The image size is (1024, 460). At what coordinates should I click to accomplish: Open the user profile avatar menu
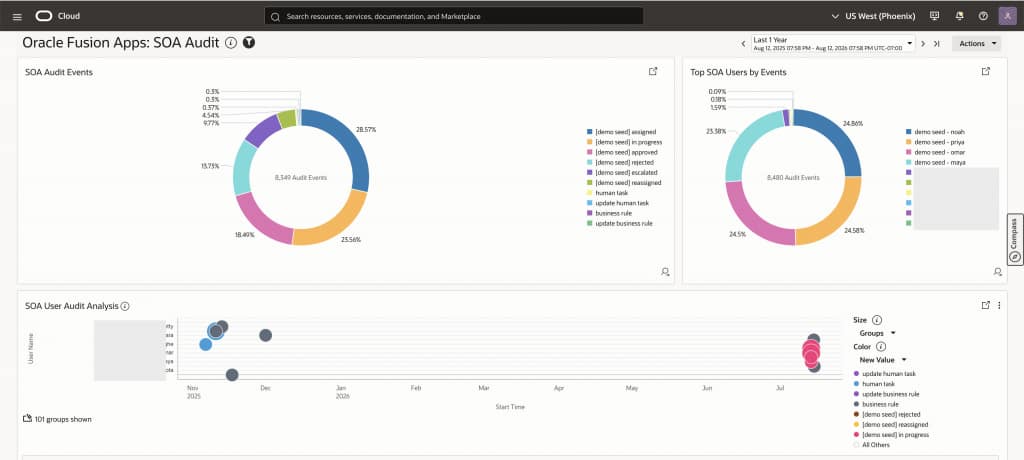tap(1008, 16)
